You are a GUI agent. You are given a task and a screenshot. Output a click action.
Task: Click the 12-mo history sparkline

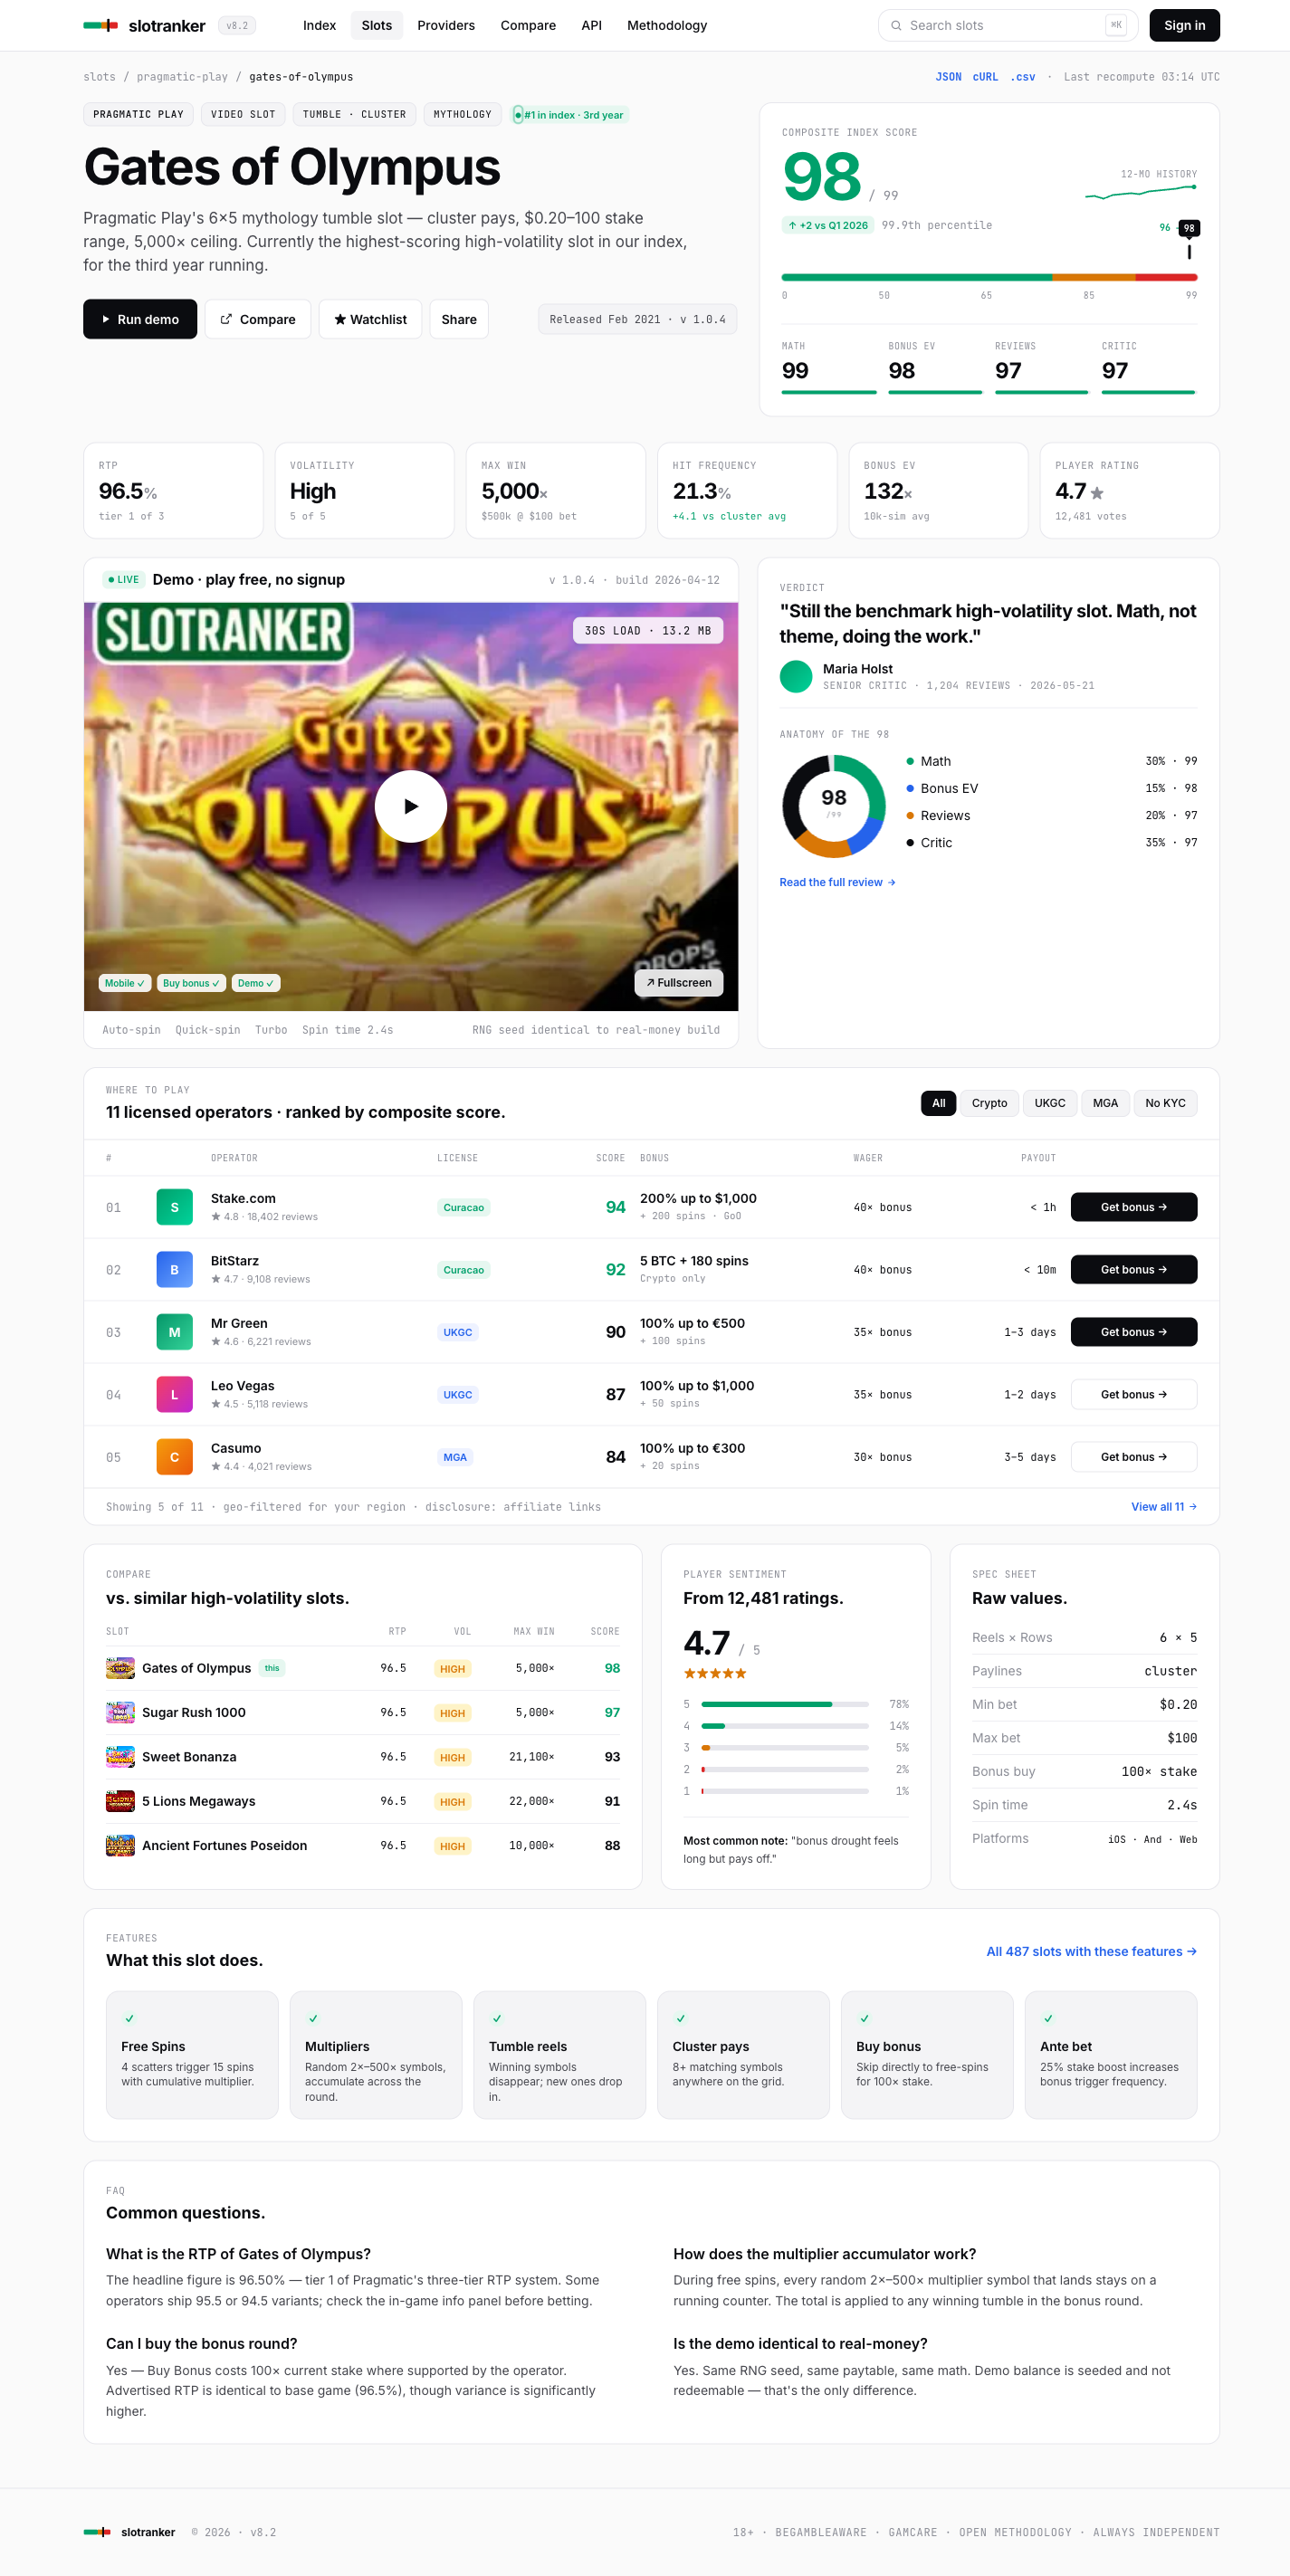click(1141, 192)
